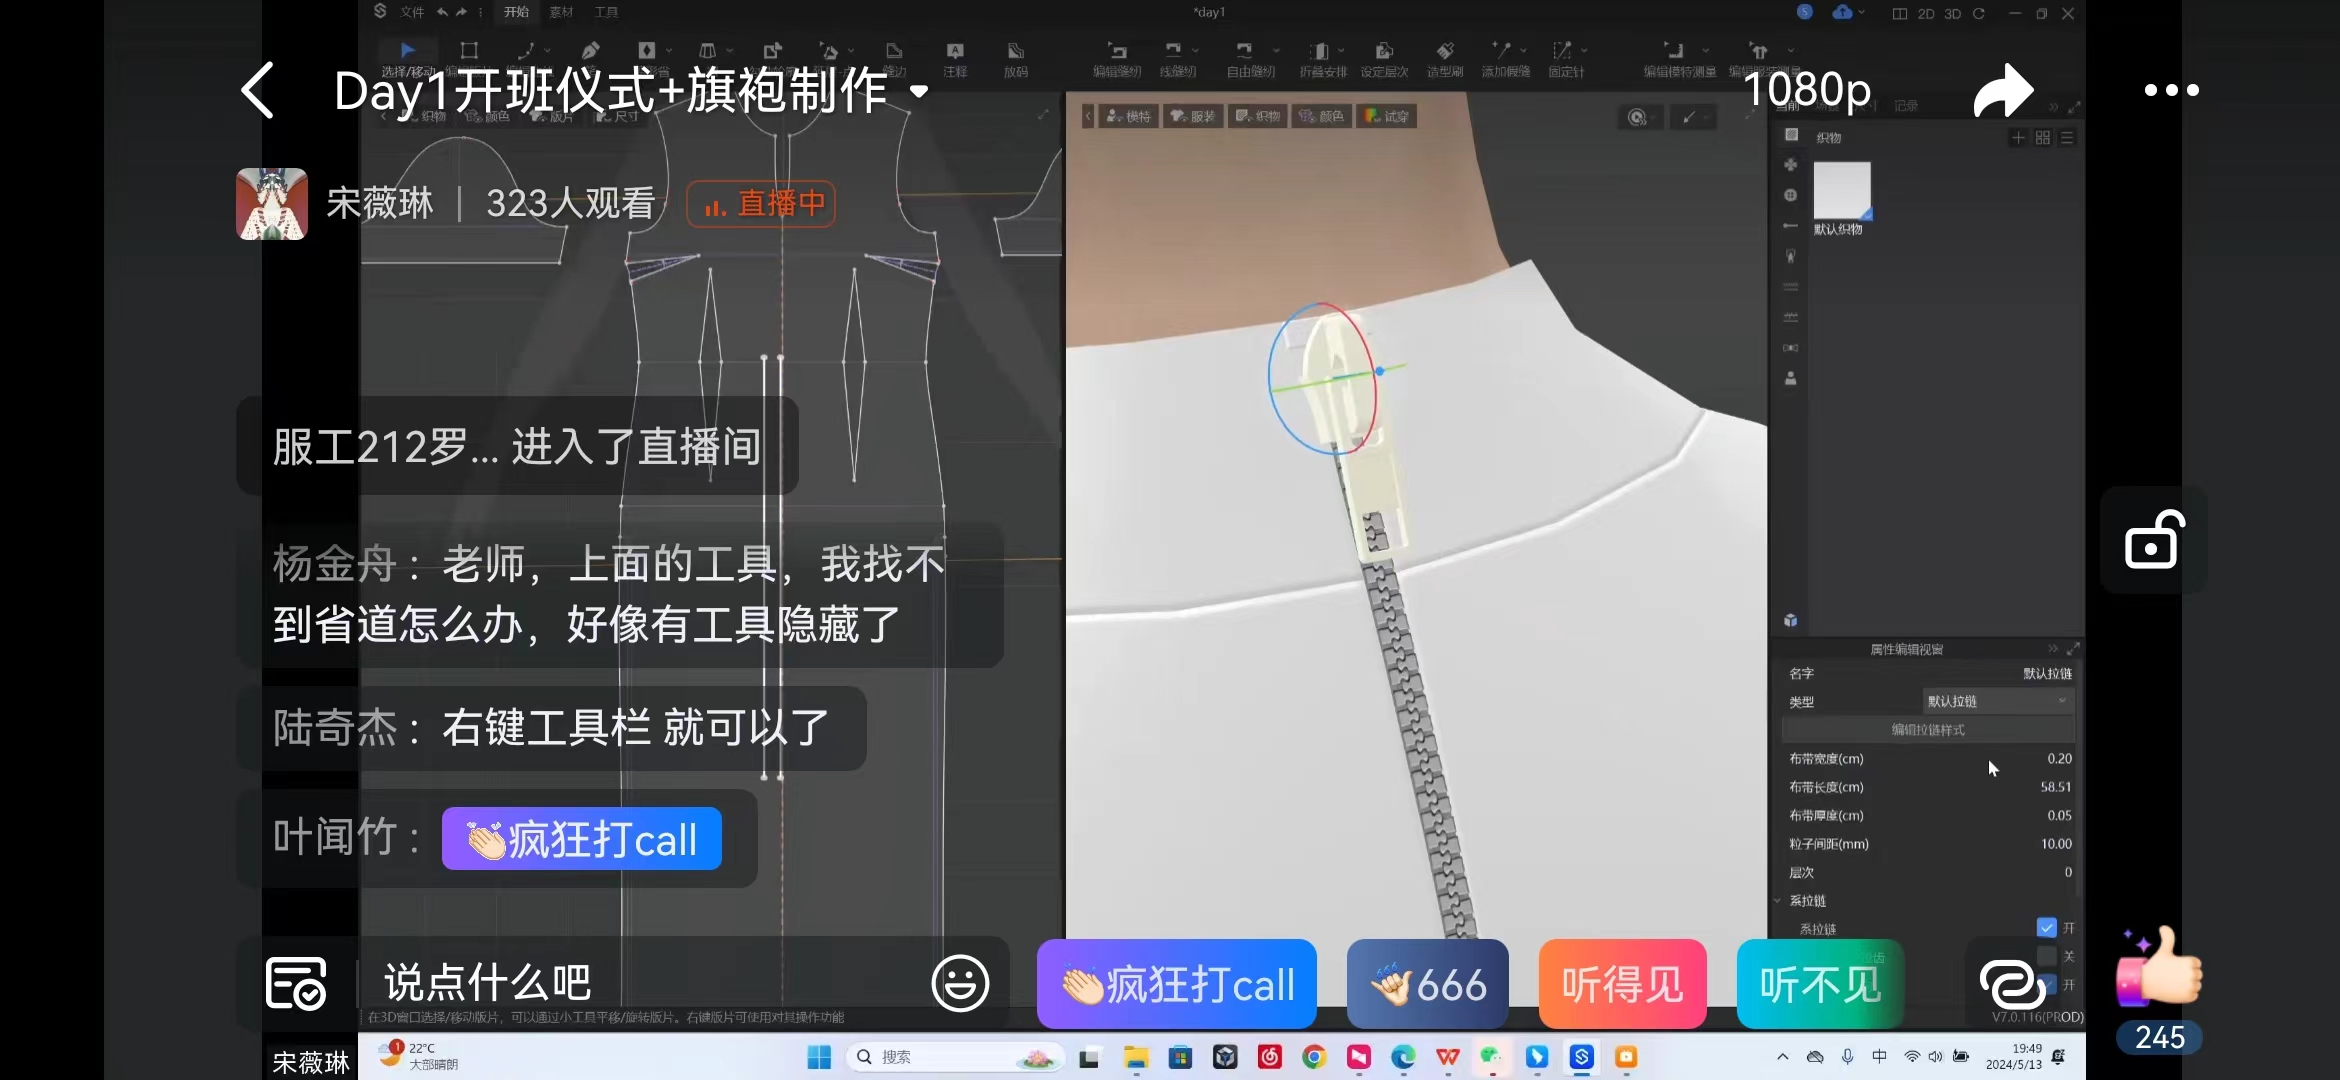
Task: Open the 类型 默认拉链 dropdown
Action: click(x=1997, y=701)
